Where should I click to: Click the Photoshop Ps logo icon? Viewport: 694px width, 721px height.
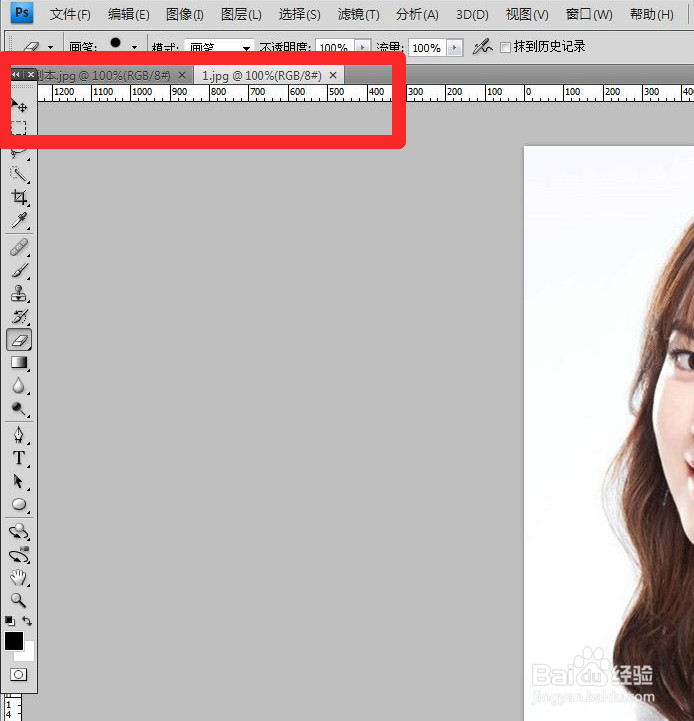[22, 12]
